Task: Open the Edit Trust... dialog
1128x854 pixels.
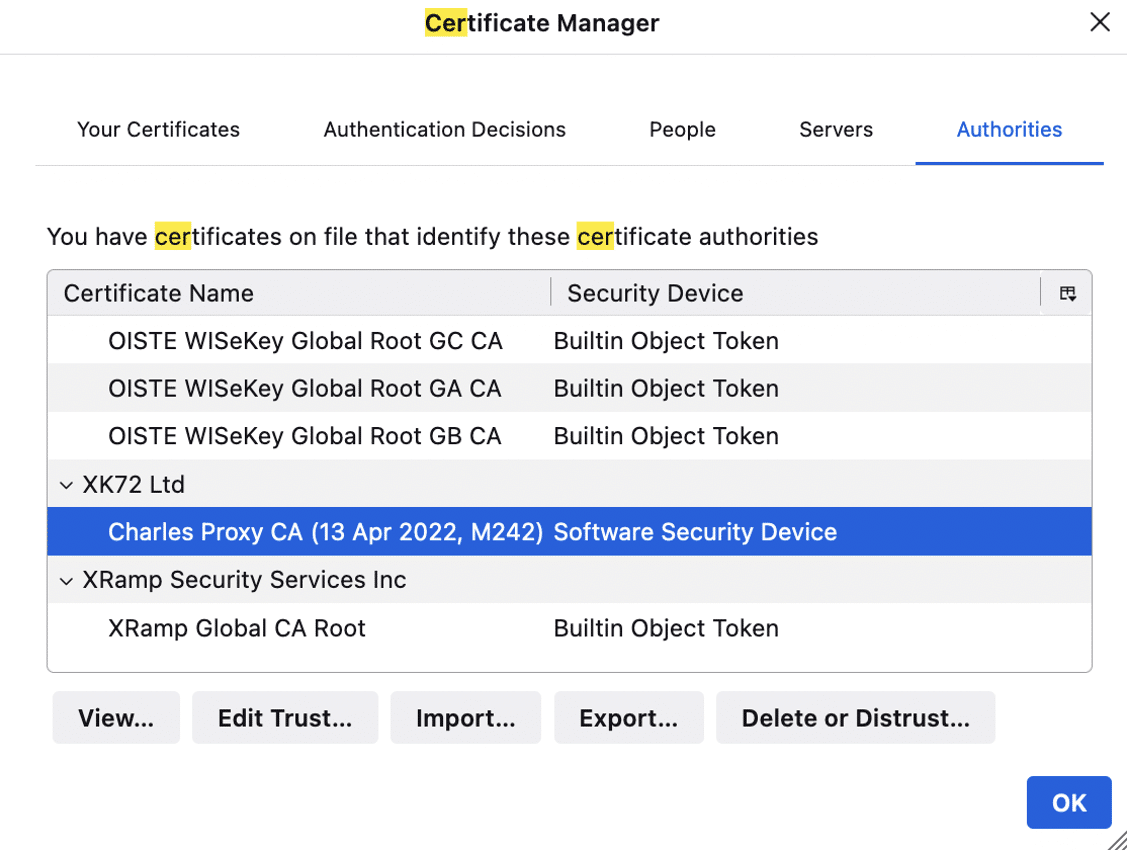Action: [x=285, y=717]
